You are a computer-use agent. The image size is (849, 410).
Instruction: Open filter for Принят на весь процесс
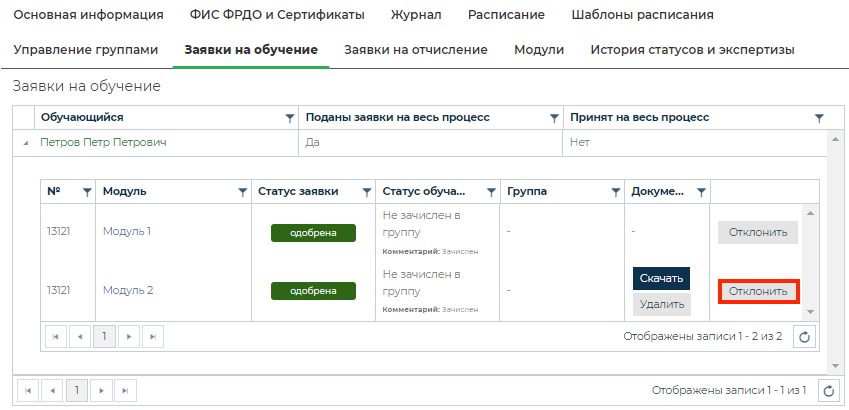819,118
